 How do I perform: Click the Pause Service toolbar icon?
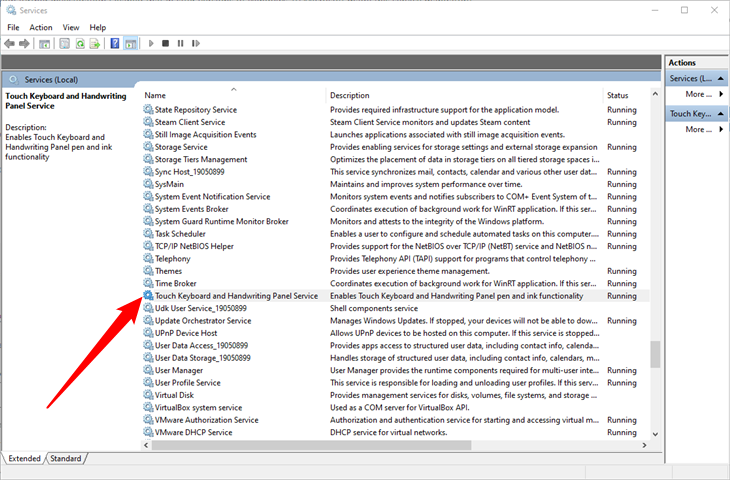[x=180, y=44]
